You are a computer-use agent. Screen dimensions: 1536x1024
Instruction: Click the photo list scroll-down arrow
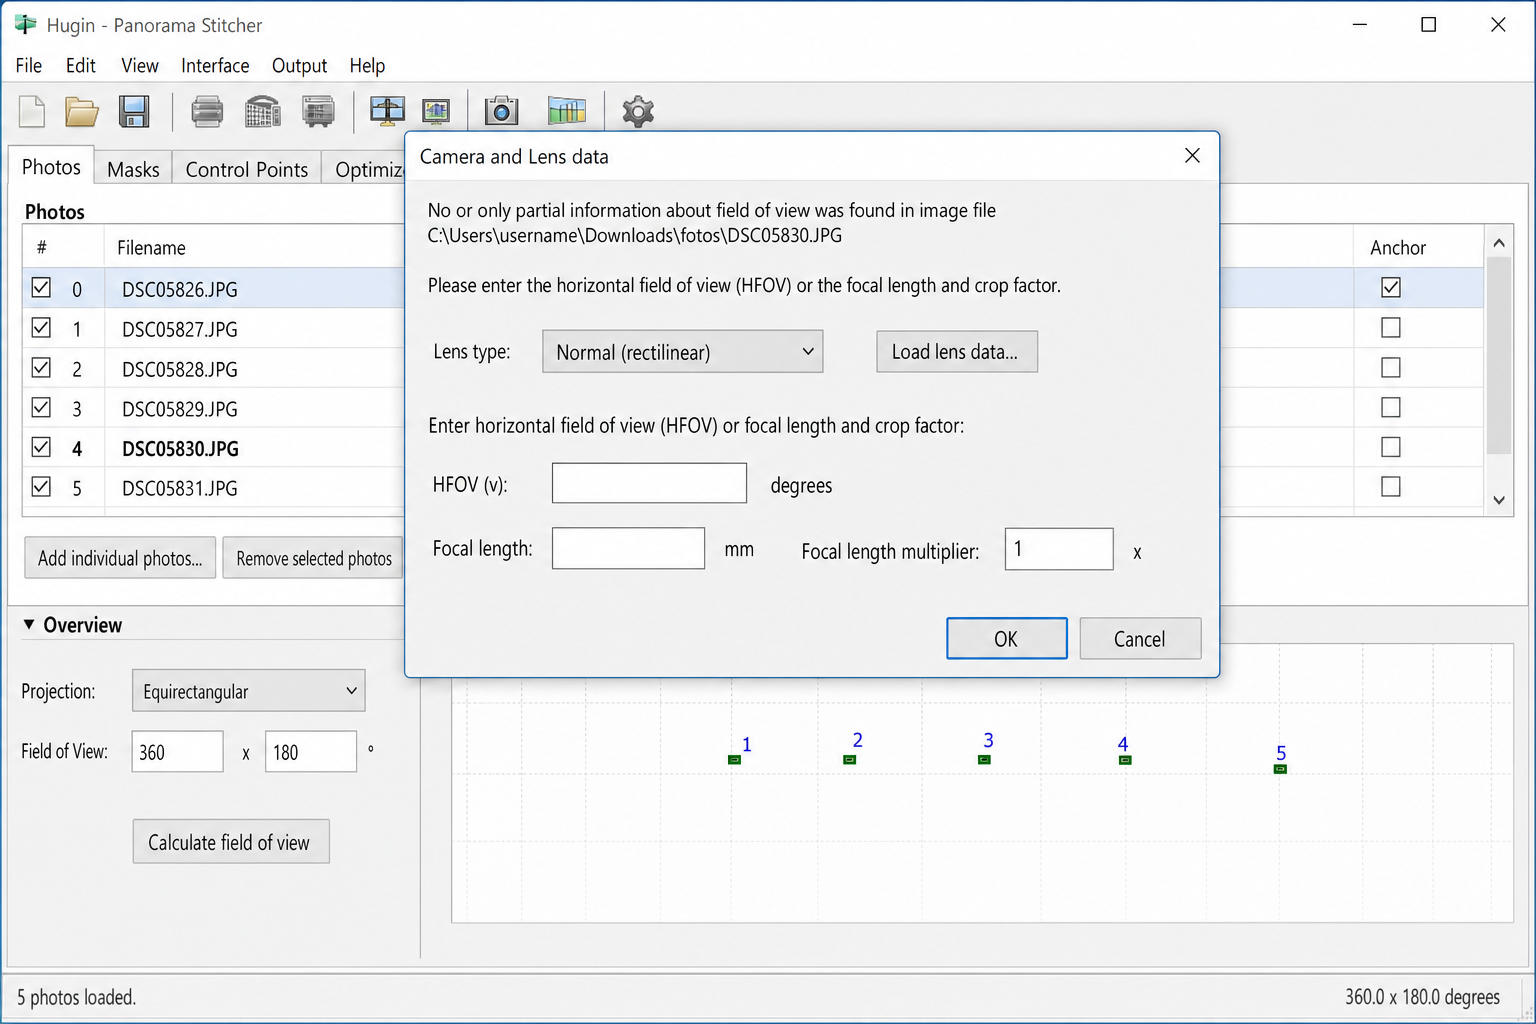click(1498, 500)
